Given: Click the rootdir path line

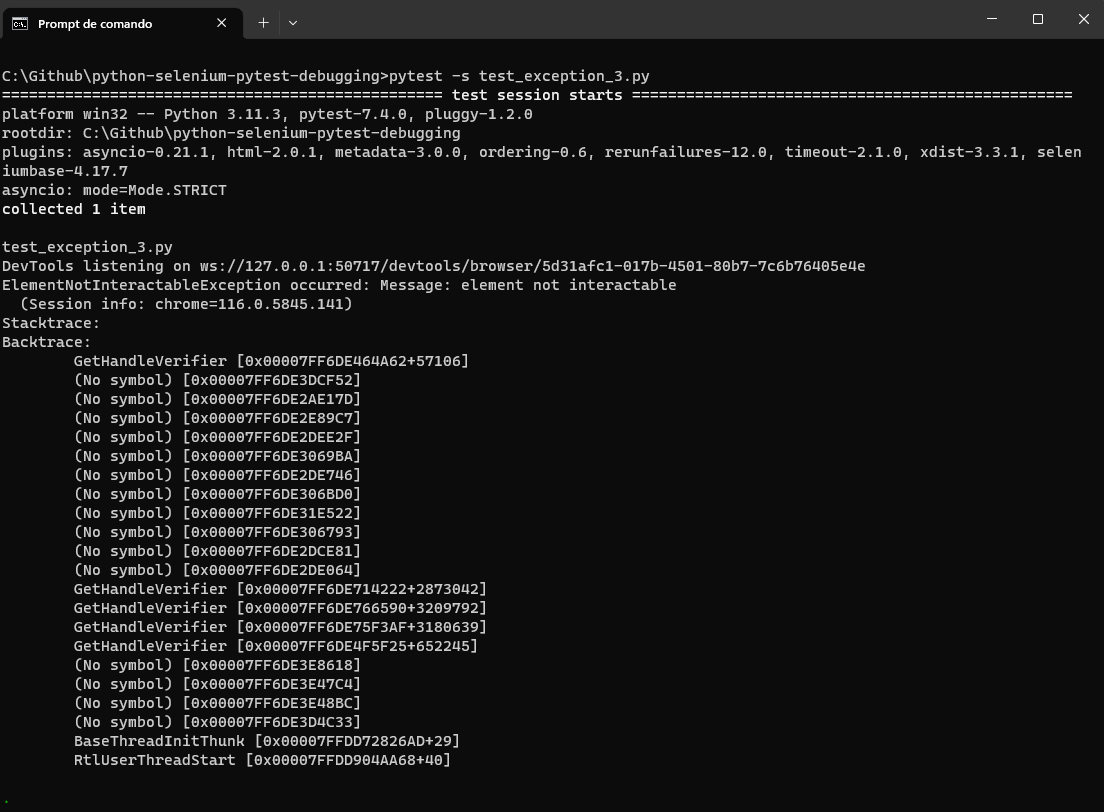Looking at the screenshot, I should tap(231, 133).
